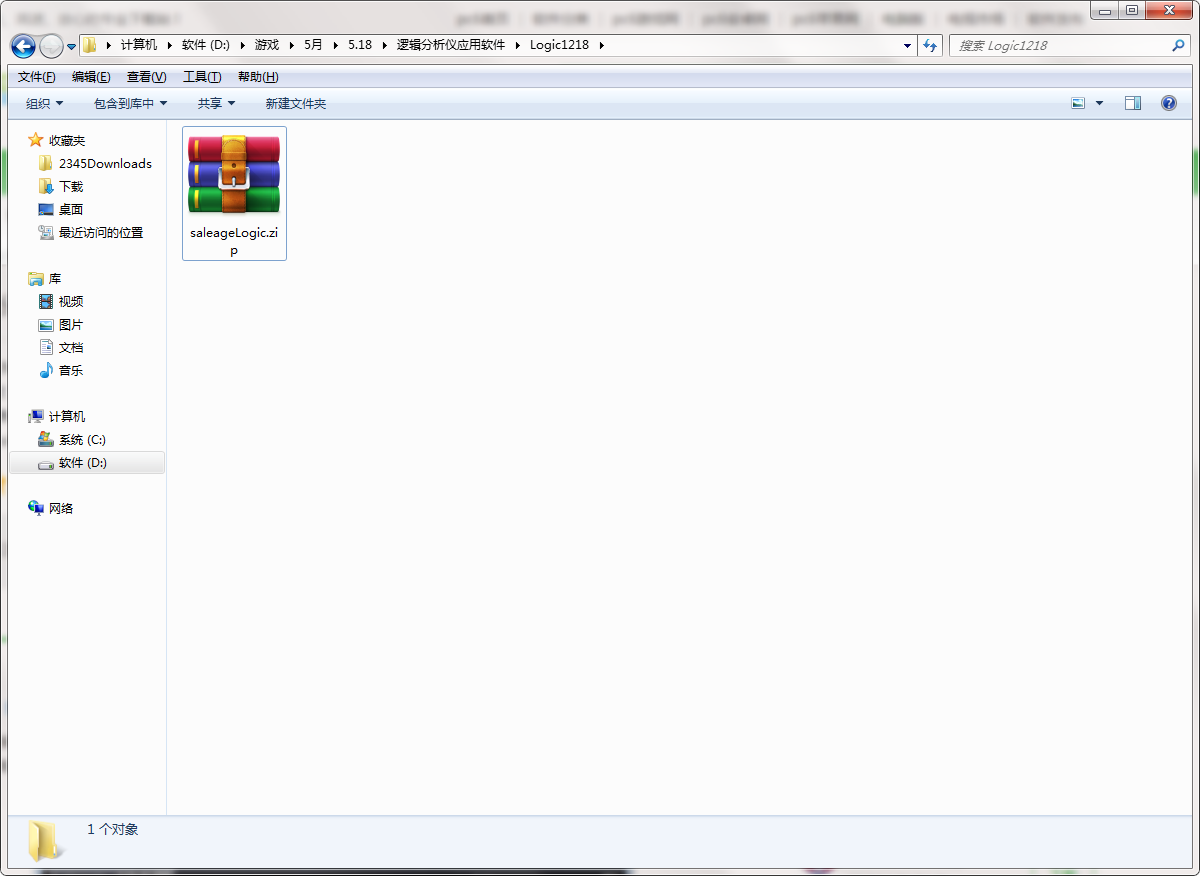The width and height of the screenshot is (1200, 876).
Task: Toggle the preview pane icon
Action: click(1133, 103)
